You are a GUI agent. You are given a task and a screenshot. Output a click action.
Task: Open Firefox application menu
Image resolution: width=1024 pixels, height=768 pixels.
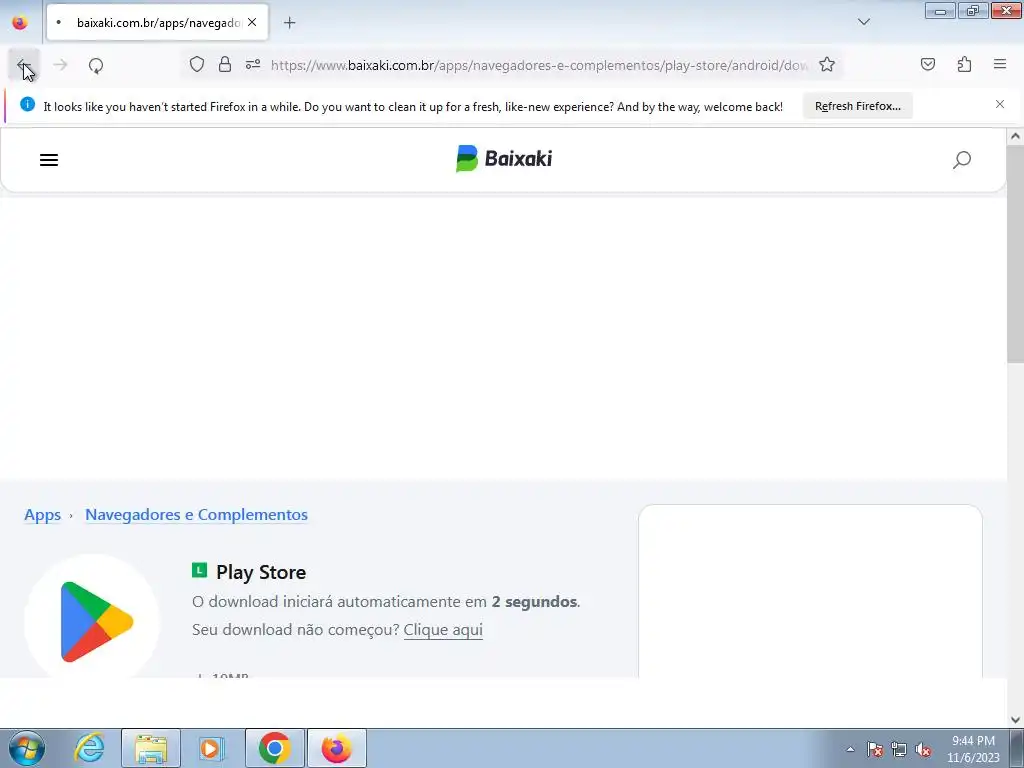[x=1000, y=64]
